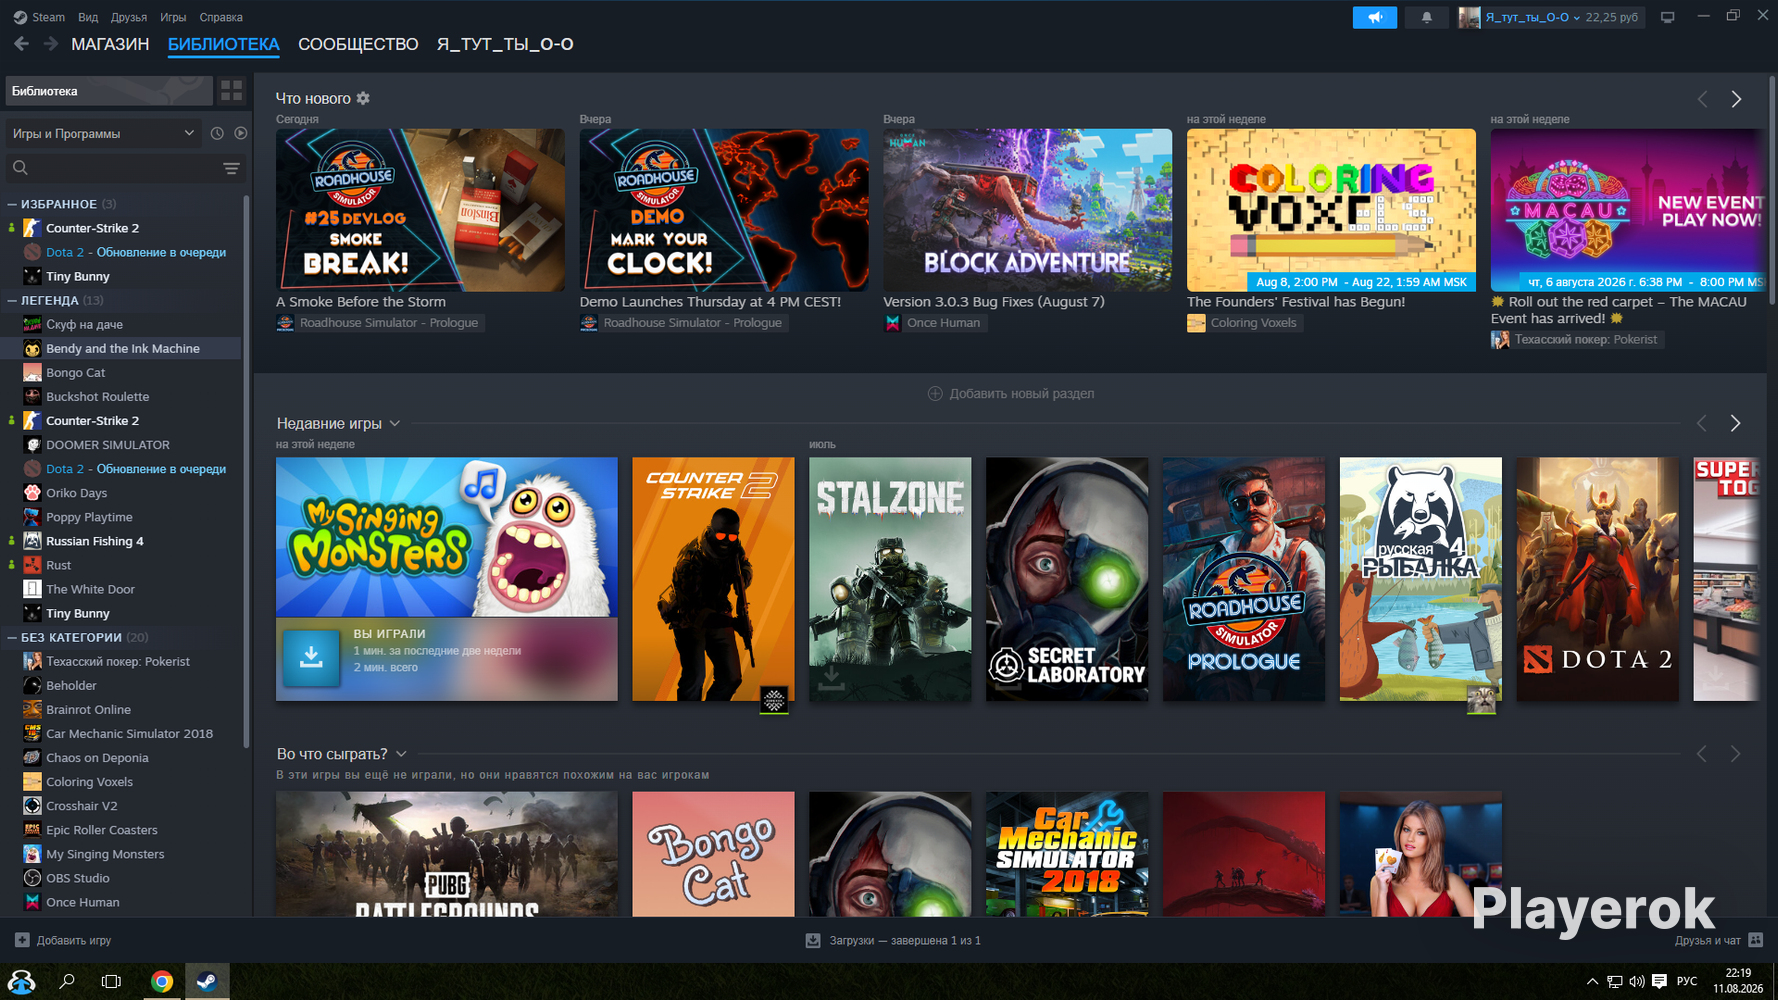
Task: Open the SCP Secret Laboratory cover in Recent Games
Action: coord(1067,579)
